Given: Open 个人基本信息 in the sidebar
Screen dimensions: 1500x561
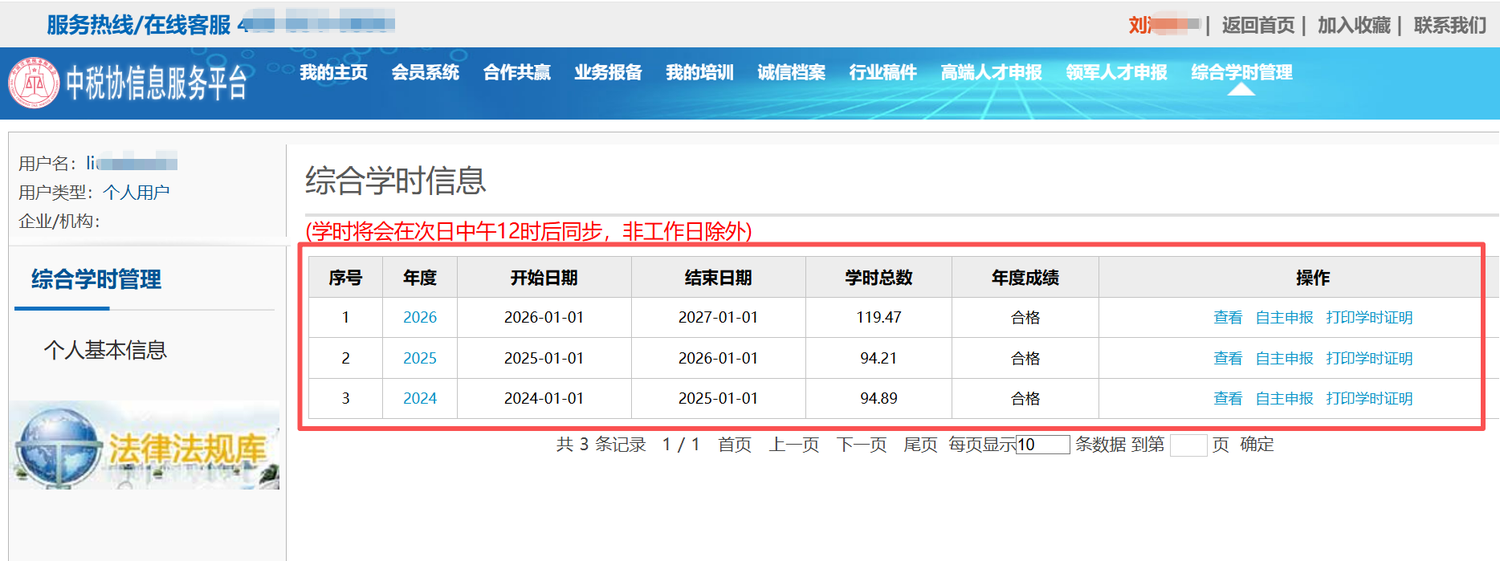Looking at the screenshot, I should 105,350.
